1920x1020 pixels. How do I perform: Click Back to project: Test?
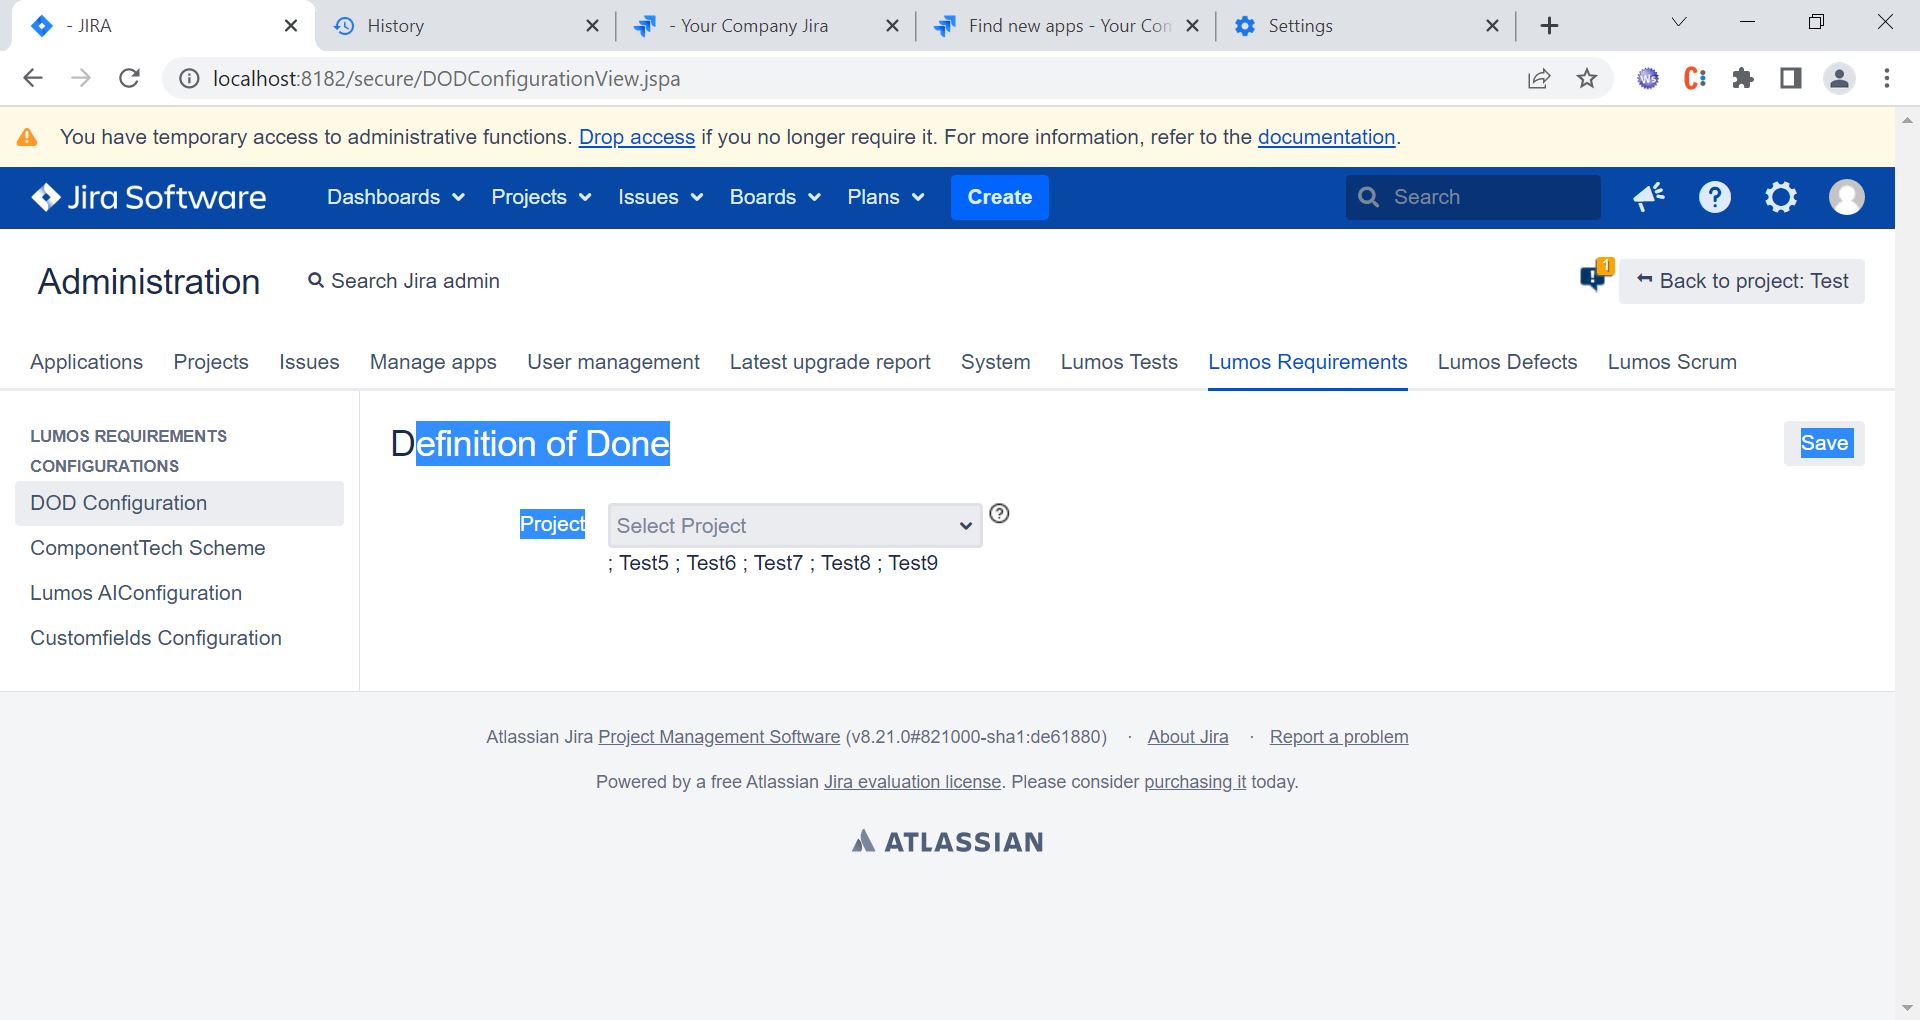(x=1742, y=281)
